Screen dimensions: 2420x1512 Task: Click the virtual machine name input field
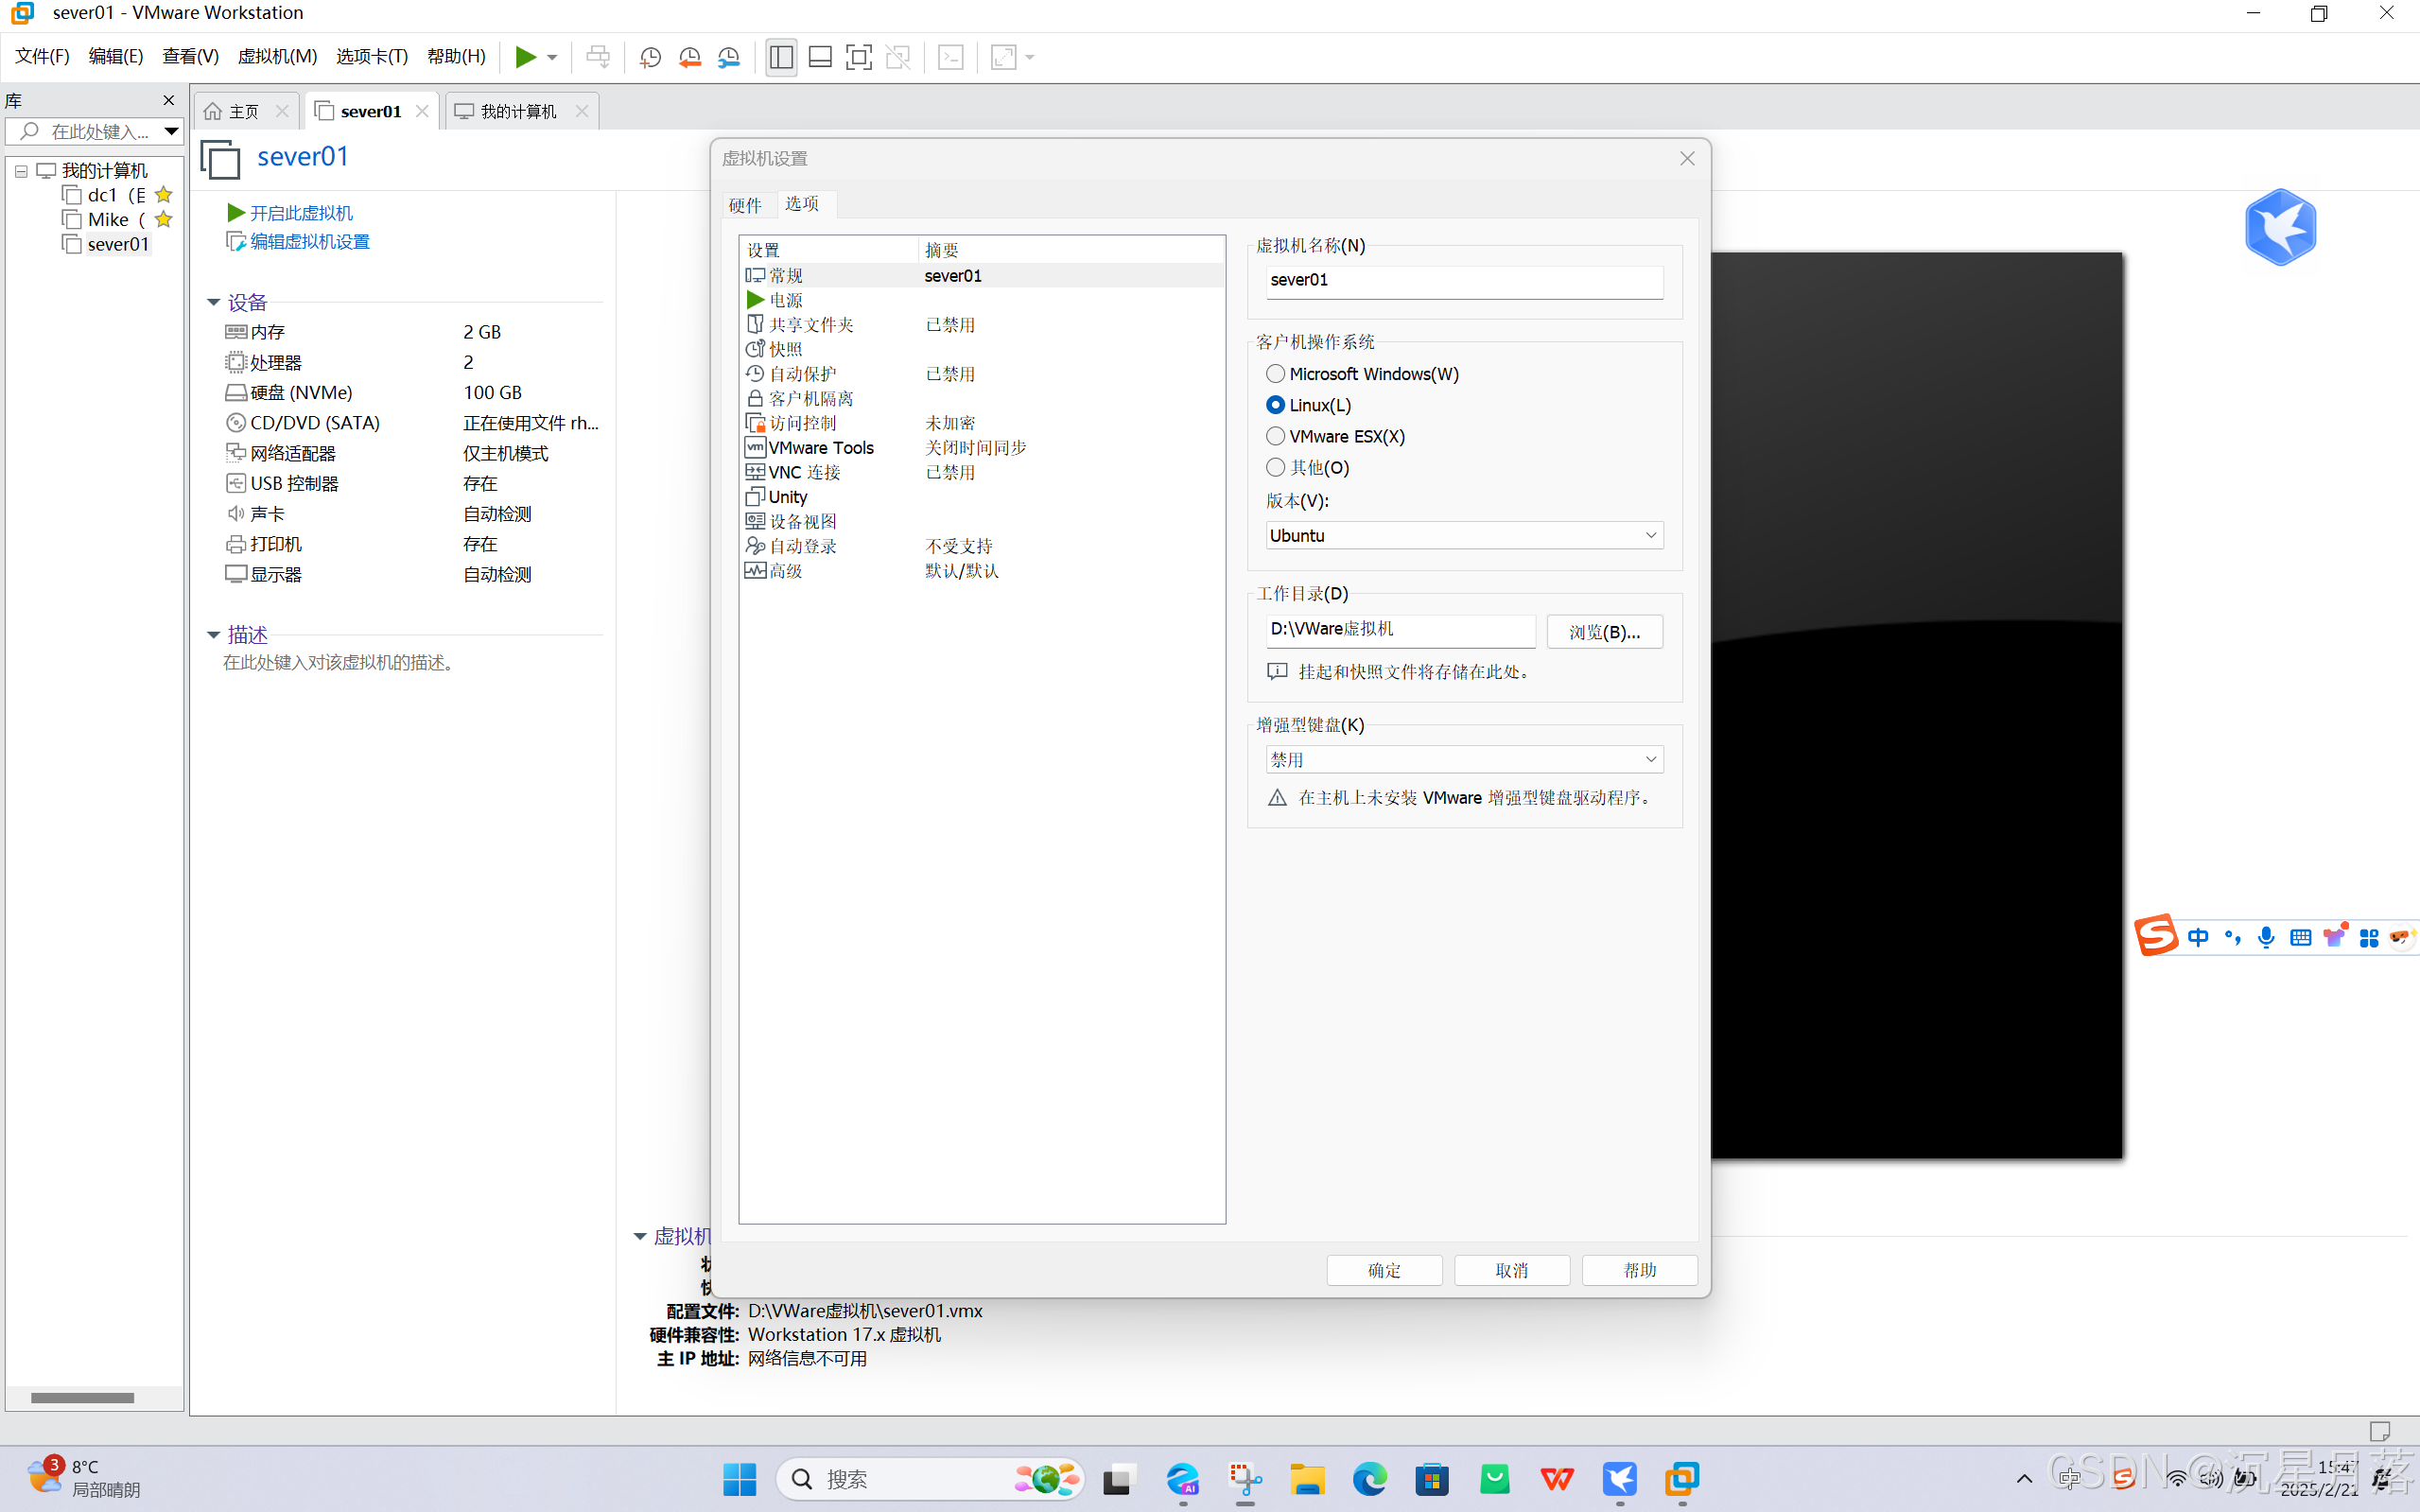pos(1463,280)
